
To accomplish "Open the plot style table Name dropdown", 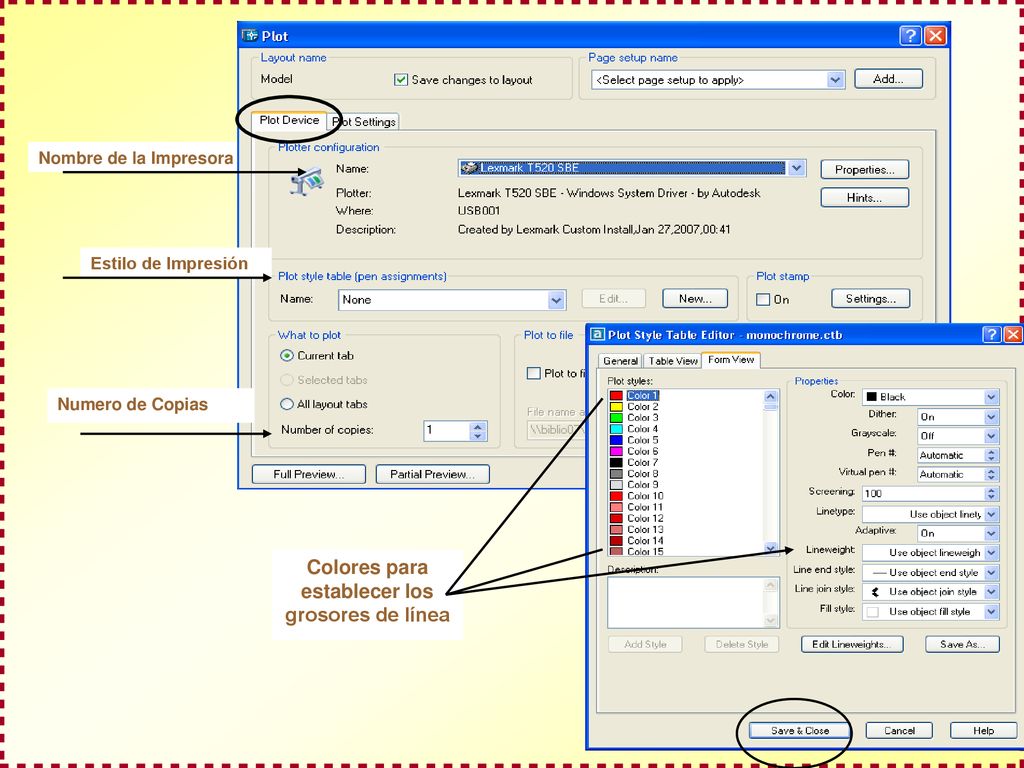I will [x=556, y=300].
